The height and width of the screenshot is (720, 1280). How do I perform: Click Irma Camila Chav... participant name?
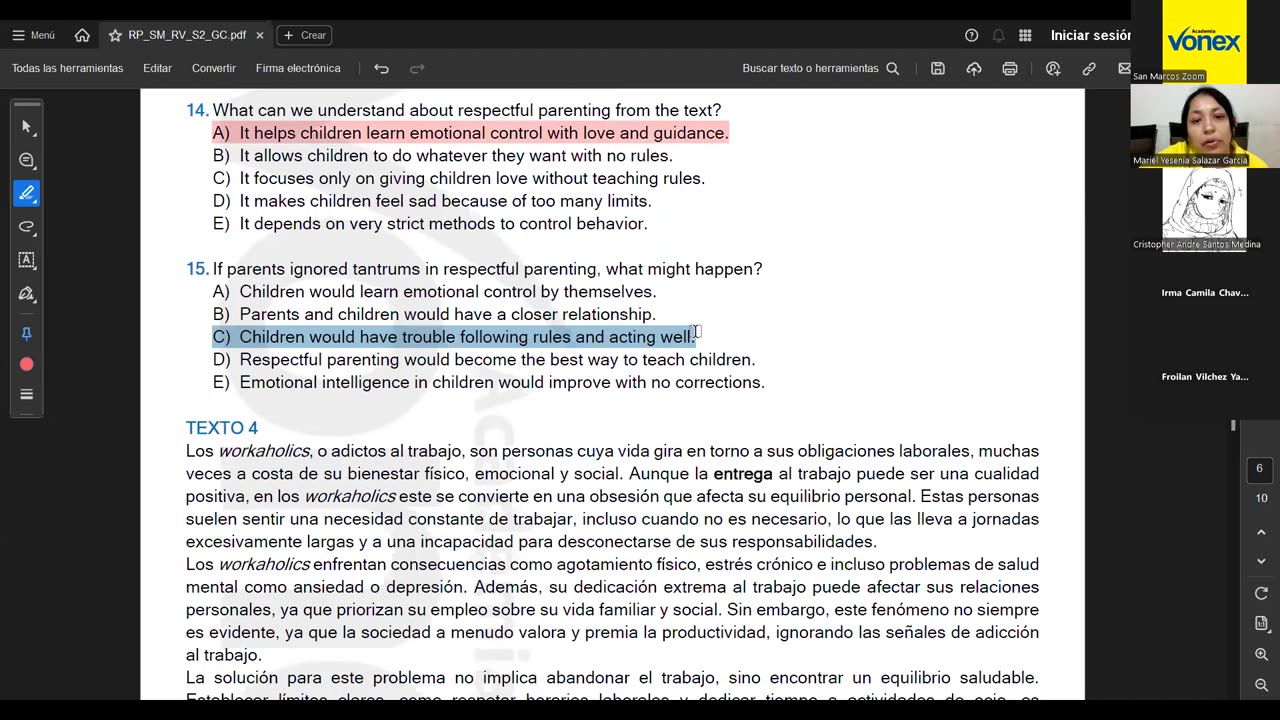click(x=1204, y=293)
